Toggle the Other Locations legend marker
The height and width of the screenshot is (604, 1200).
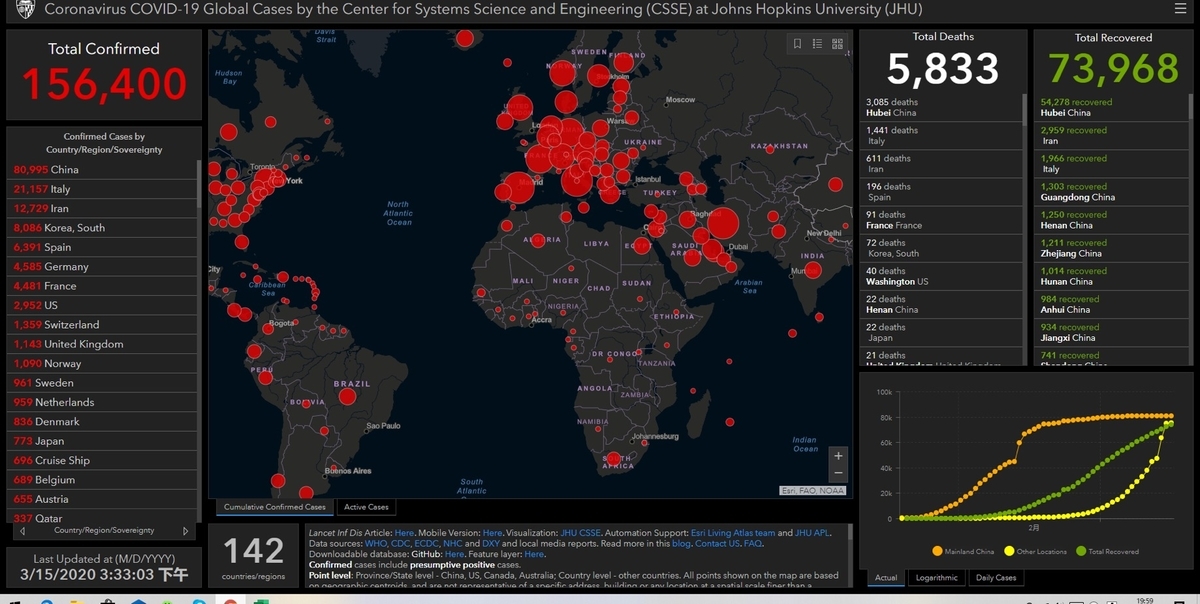(1009, 551)
